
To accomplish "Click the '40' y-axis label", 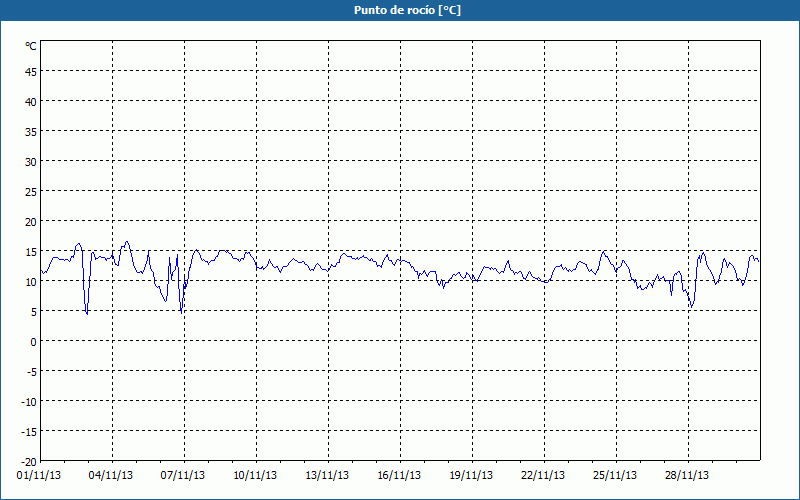I will [x=31, y=102].
